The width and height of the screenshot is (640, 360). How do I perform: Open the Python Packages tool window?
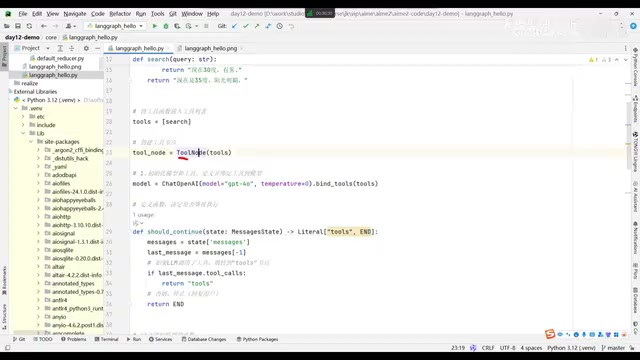[x=258, y=339]
